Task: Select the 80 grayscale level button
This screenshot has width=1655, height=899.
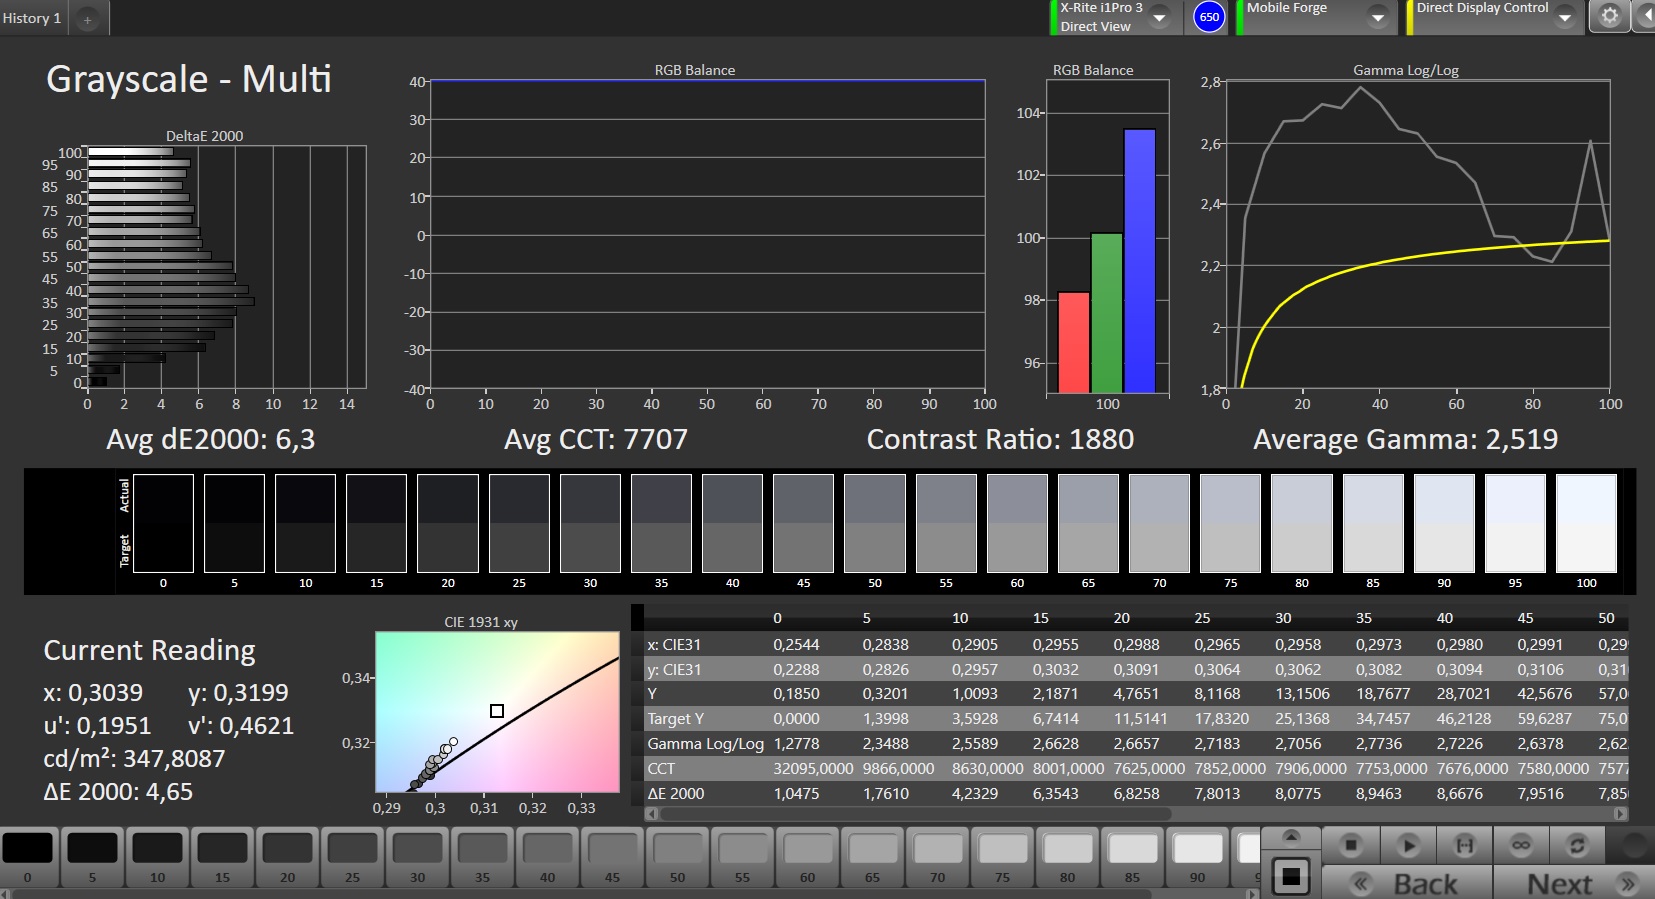Action: 1067,857
